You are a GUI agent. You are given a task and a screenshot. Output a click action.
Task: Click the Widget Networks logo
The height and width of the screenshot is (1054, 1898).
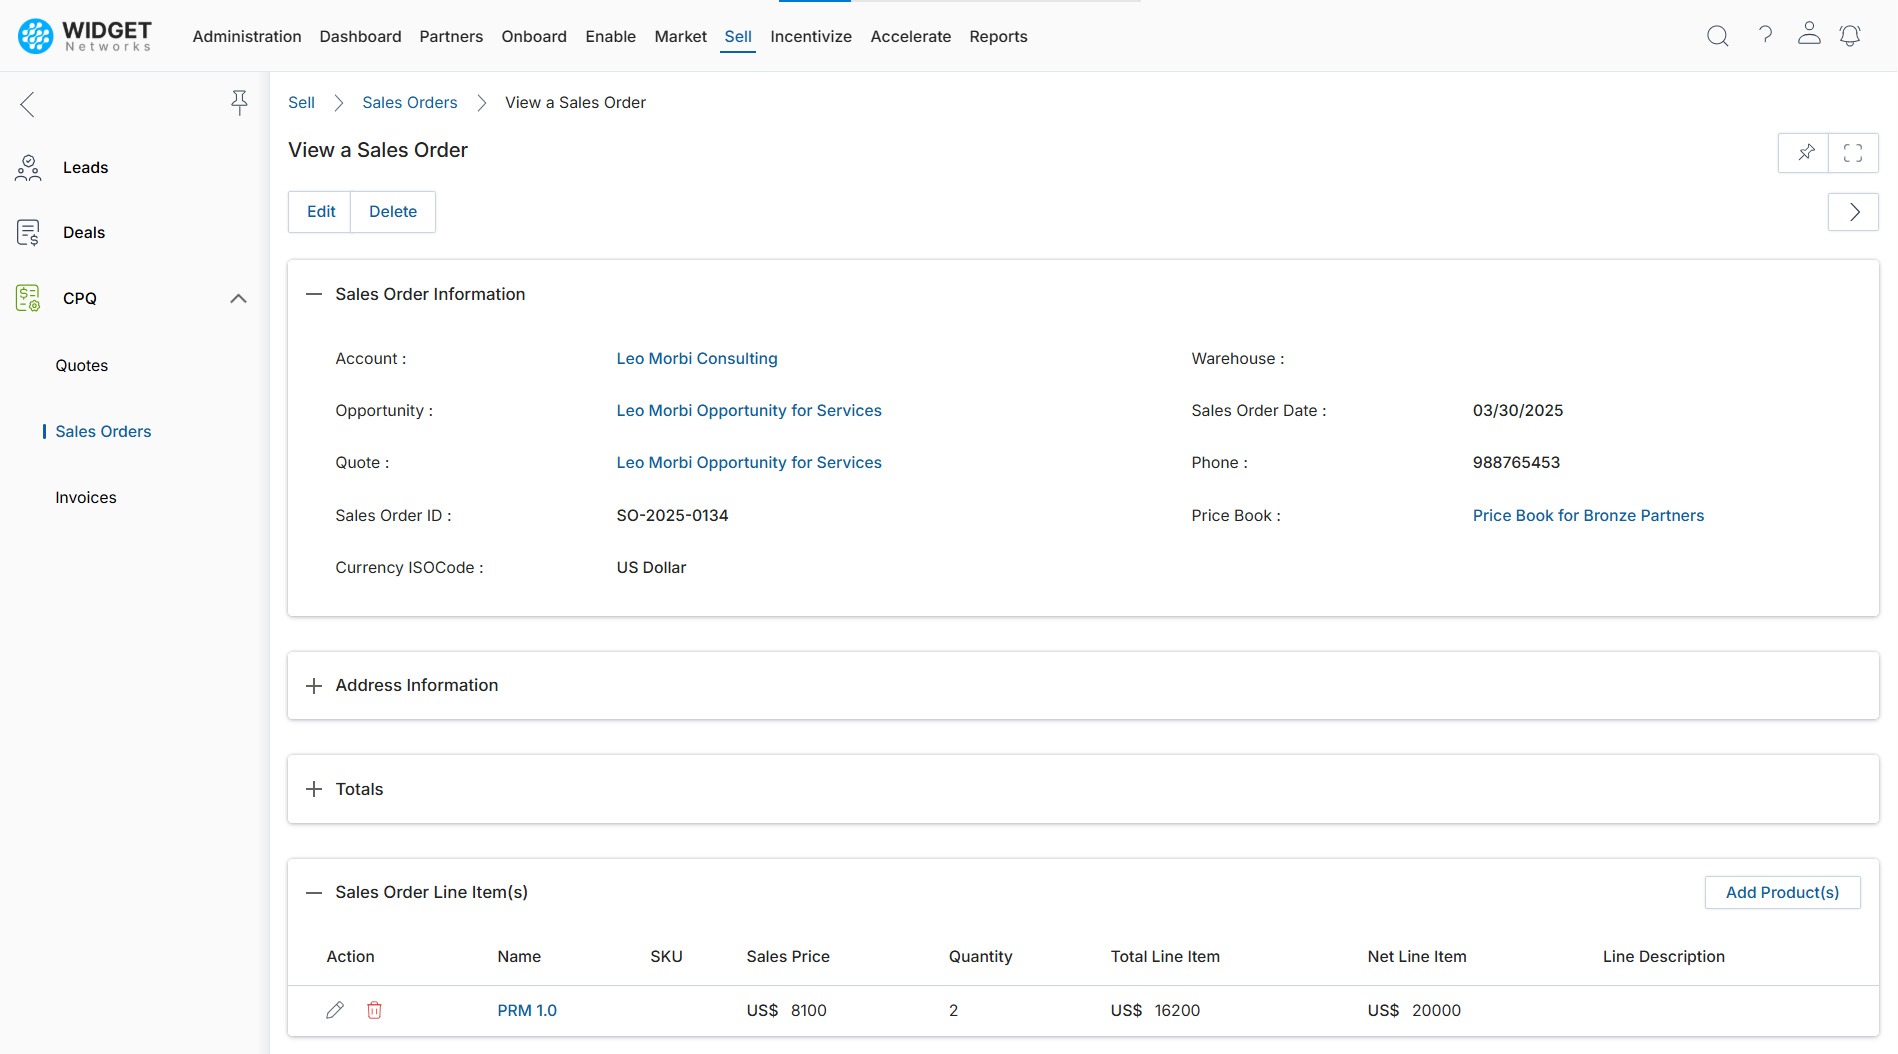(x=85, y=36)
